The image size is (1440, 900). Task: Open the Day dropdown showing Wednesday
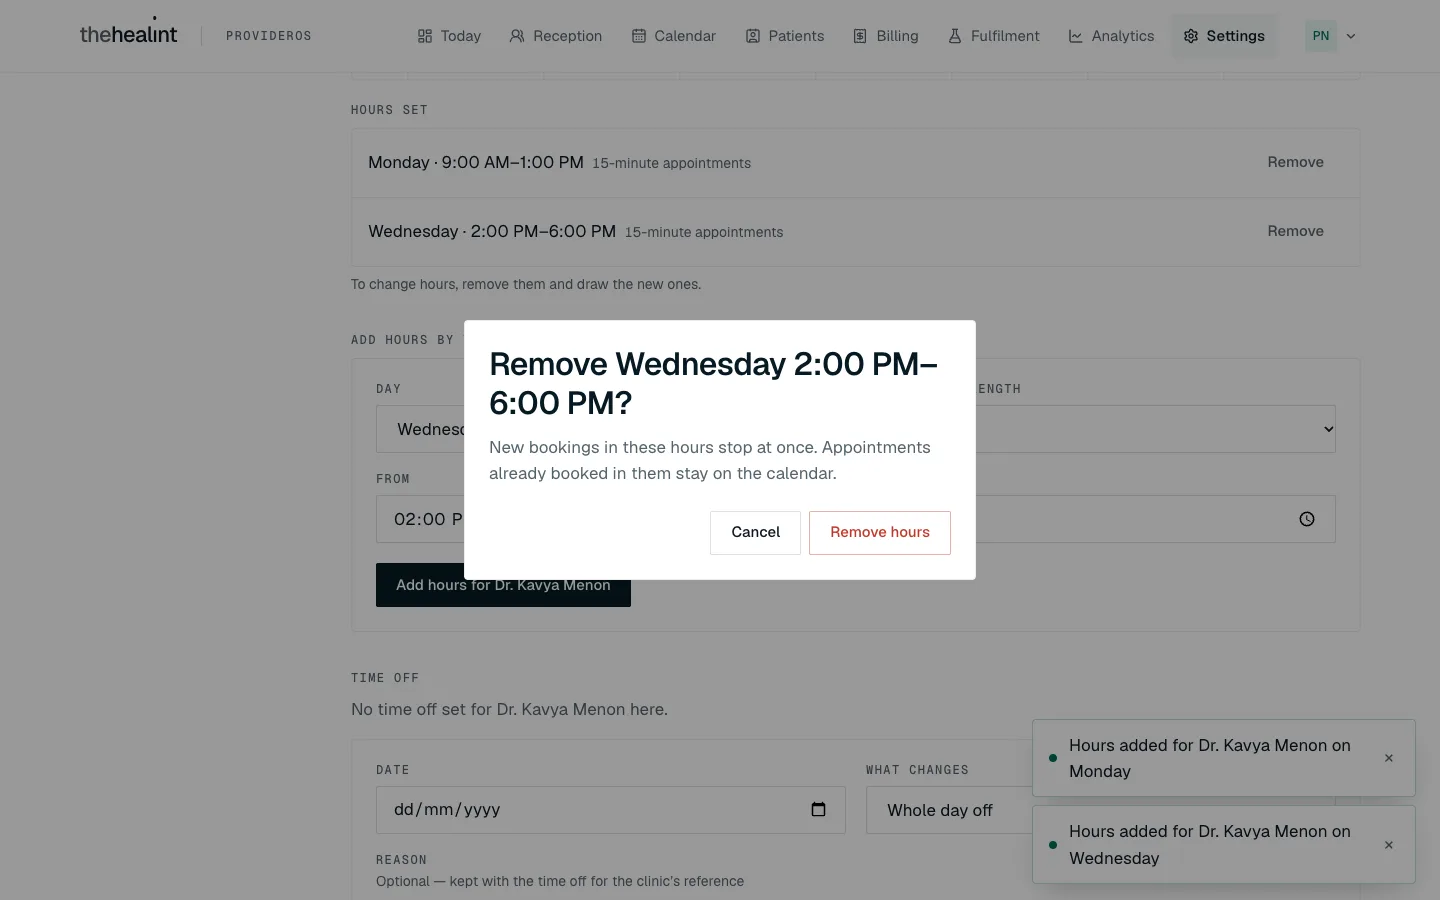click(420, 429)
